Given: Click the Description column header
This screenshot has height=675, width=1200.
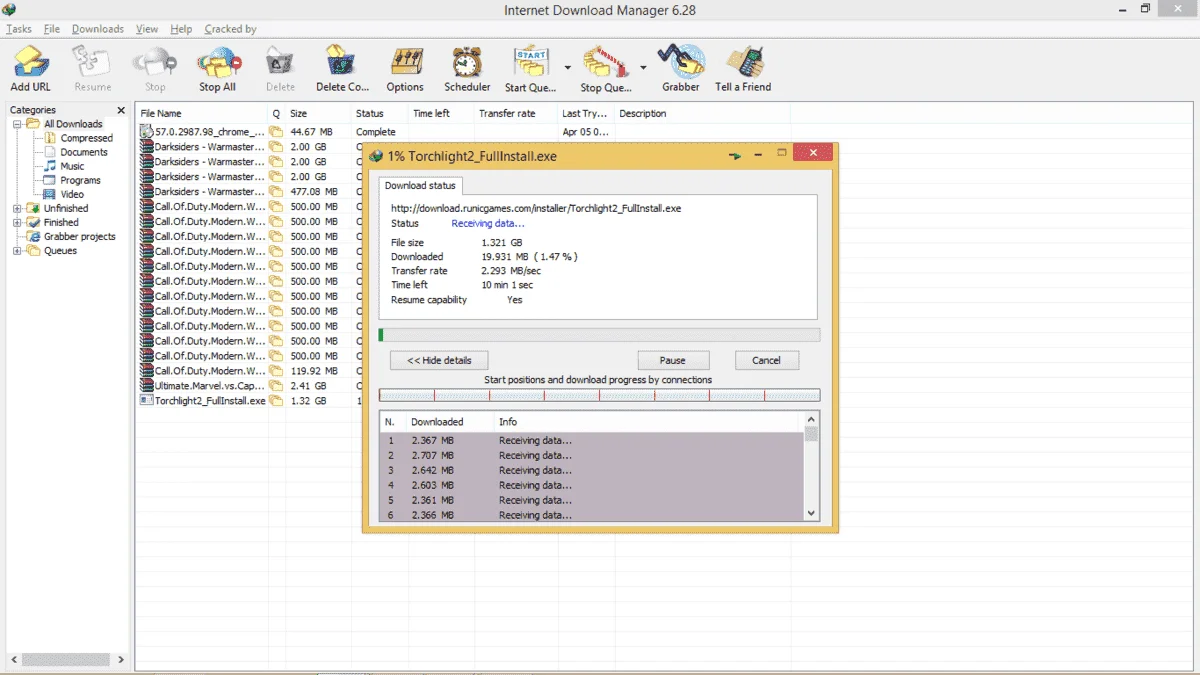Looking at the screenshot, I should click(700, 113).
